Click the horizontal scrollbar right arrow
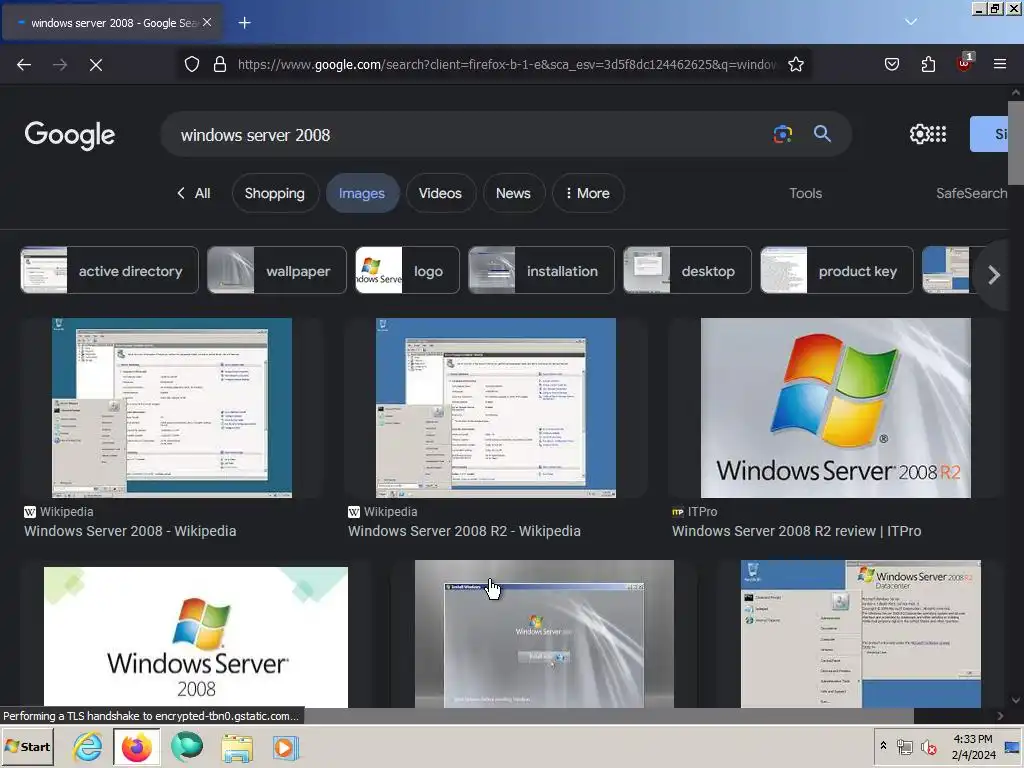 click(x=1000, y=716)
